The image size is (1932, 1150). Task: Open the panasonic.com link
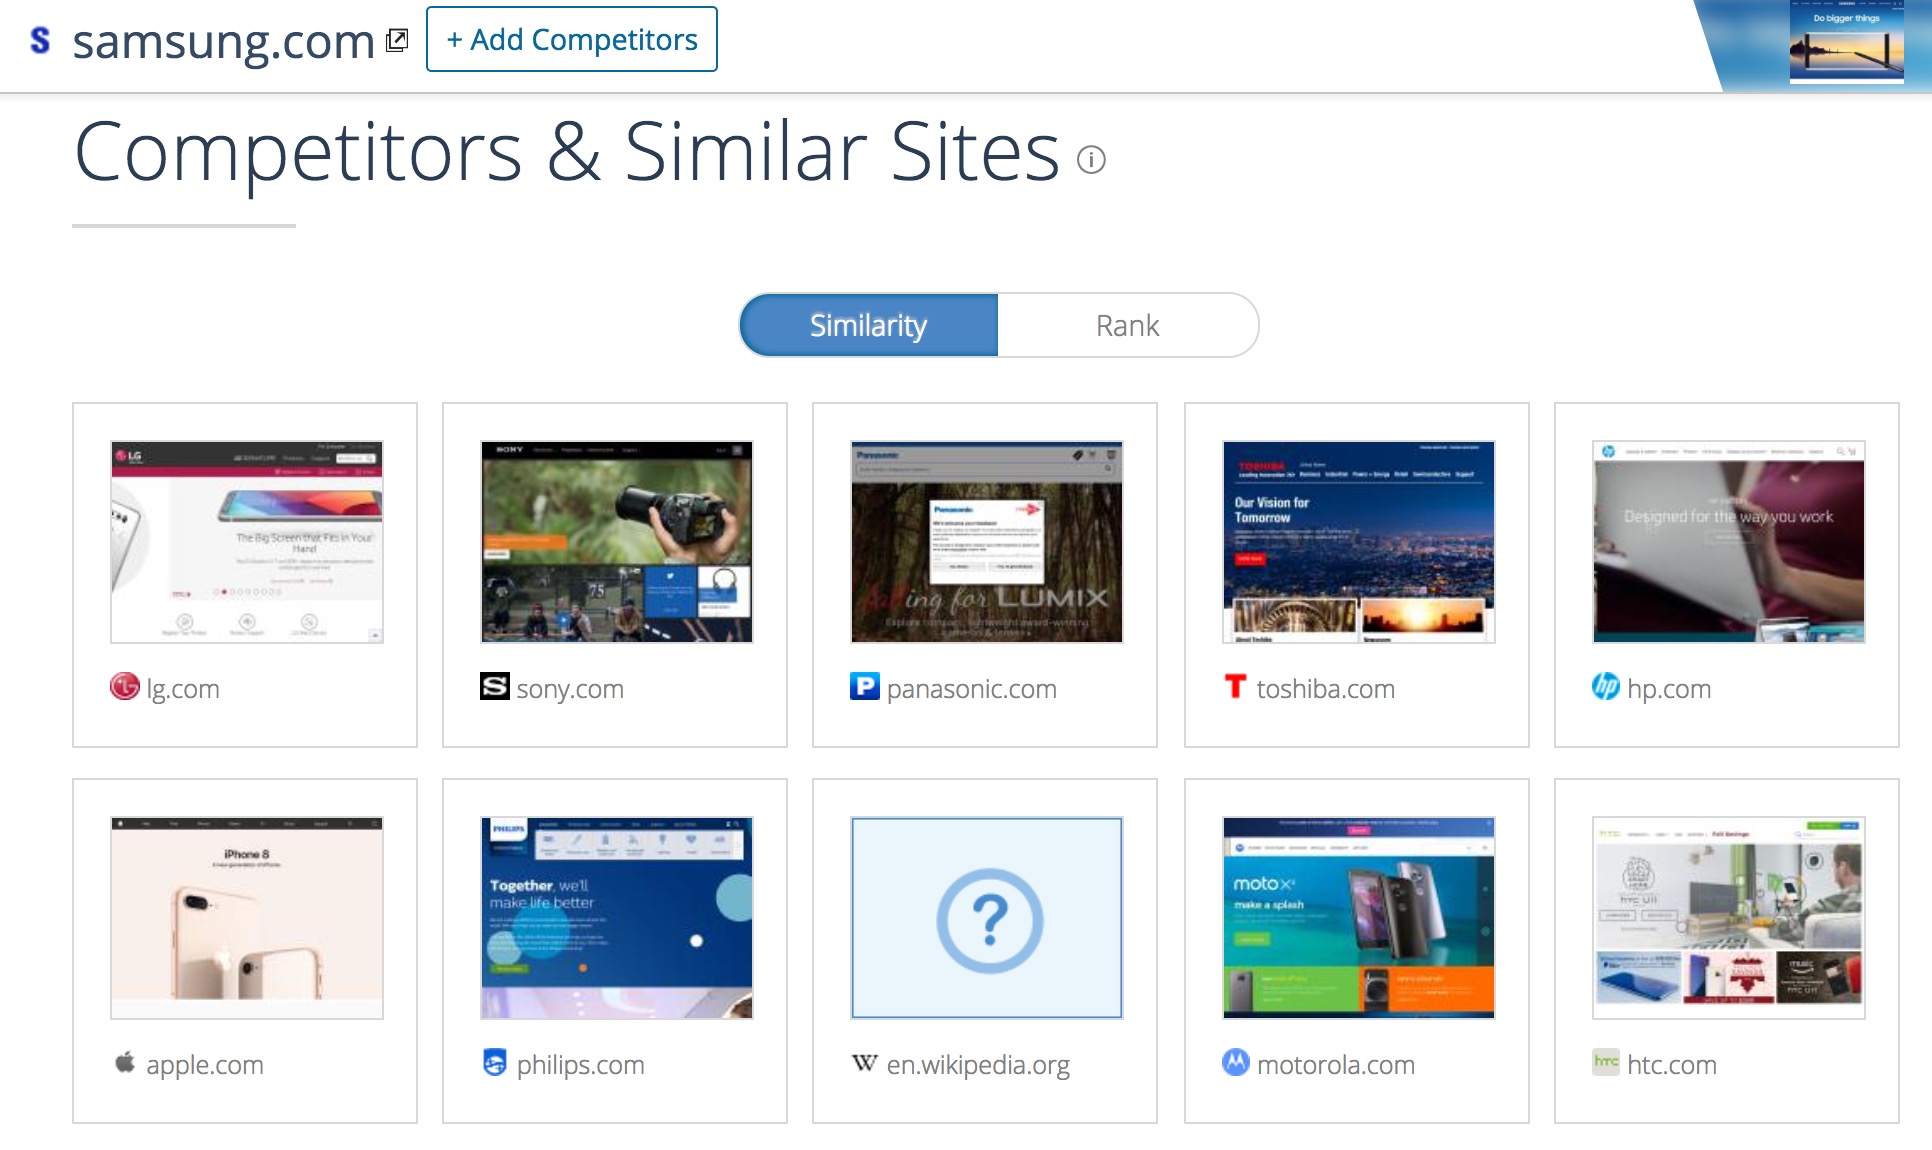(972, 688)
